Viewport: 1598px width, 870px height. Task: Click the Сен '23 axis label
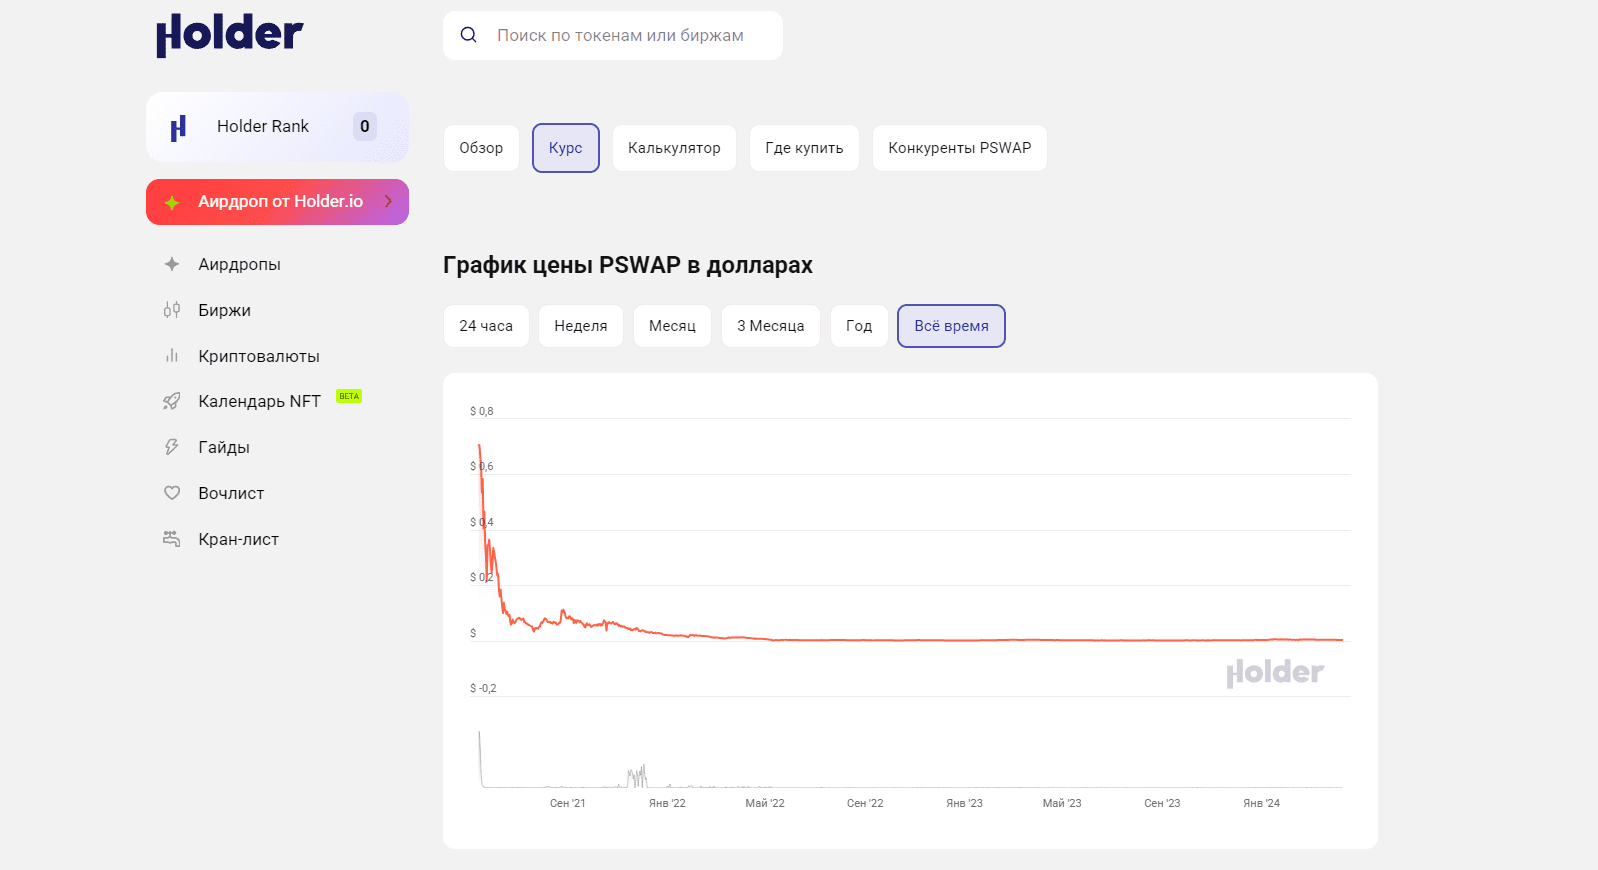(x=1162, y=803)
